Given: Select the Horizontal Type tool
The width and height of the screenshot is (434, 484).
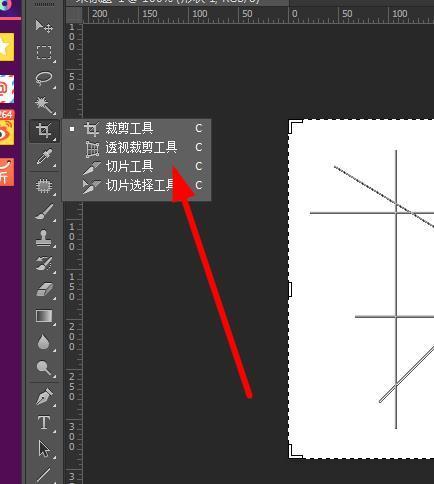Looking at the screenshot, I should point(44,423).
